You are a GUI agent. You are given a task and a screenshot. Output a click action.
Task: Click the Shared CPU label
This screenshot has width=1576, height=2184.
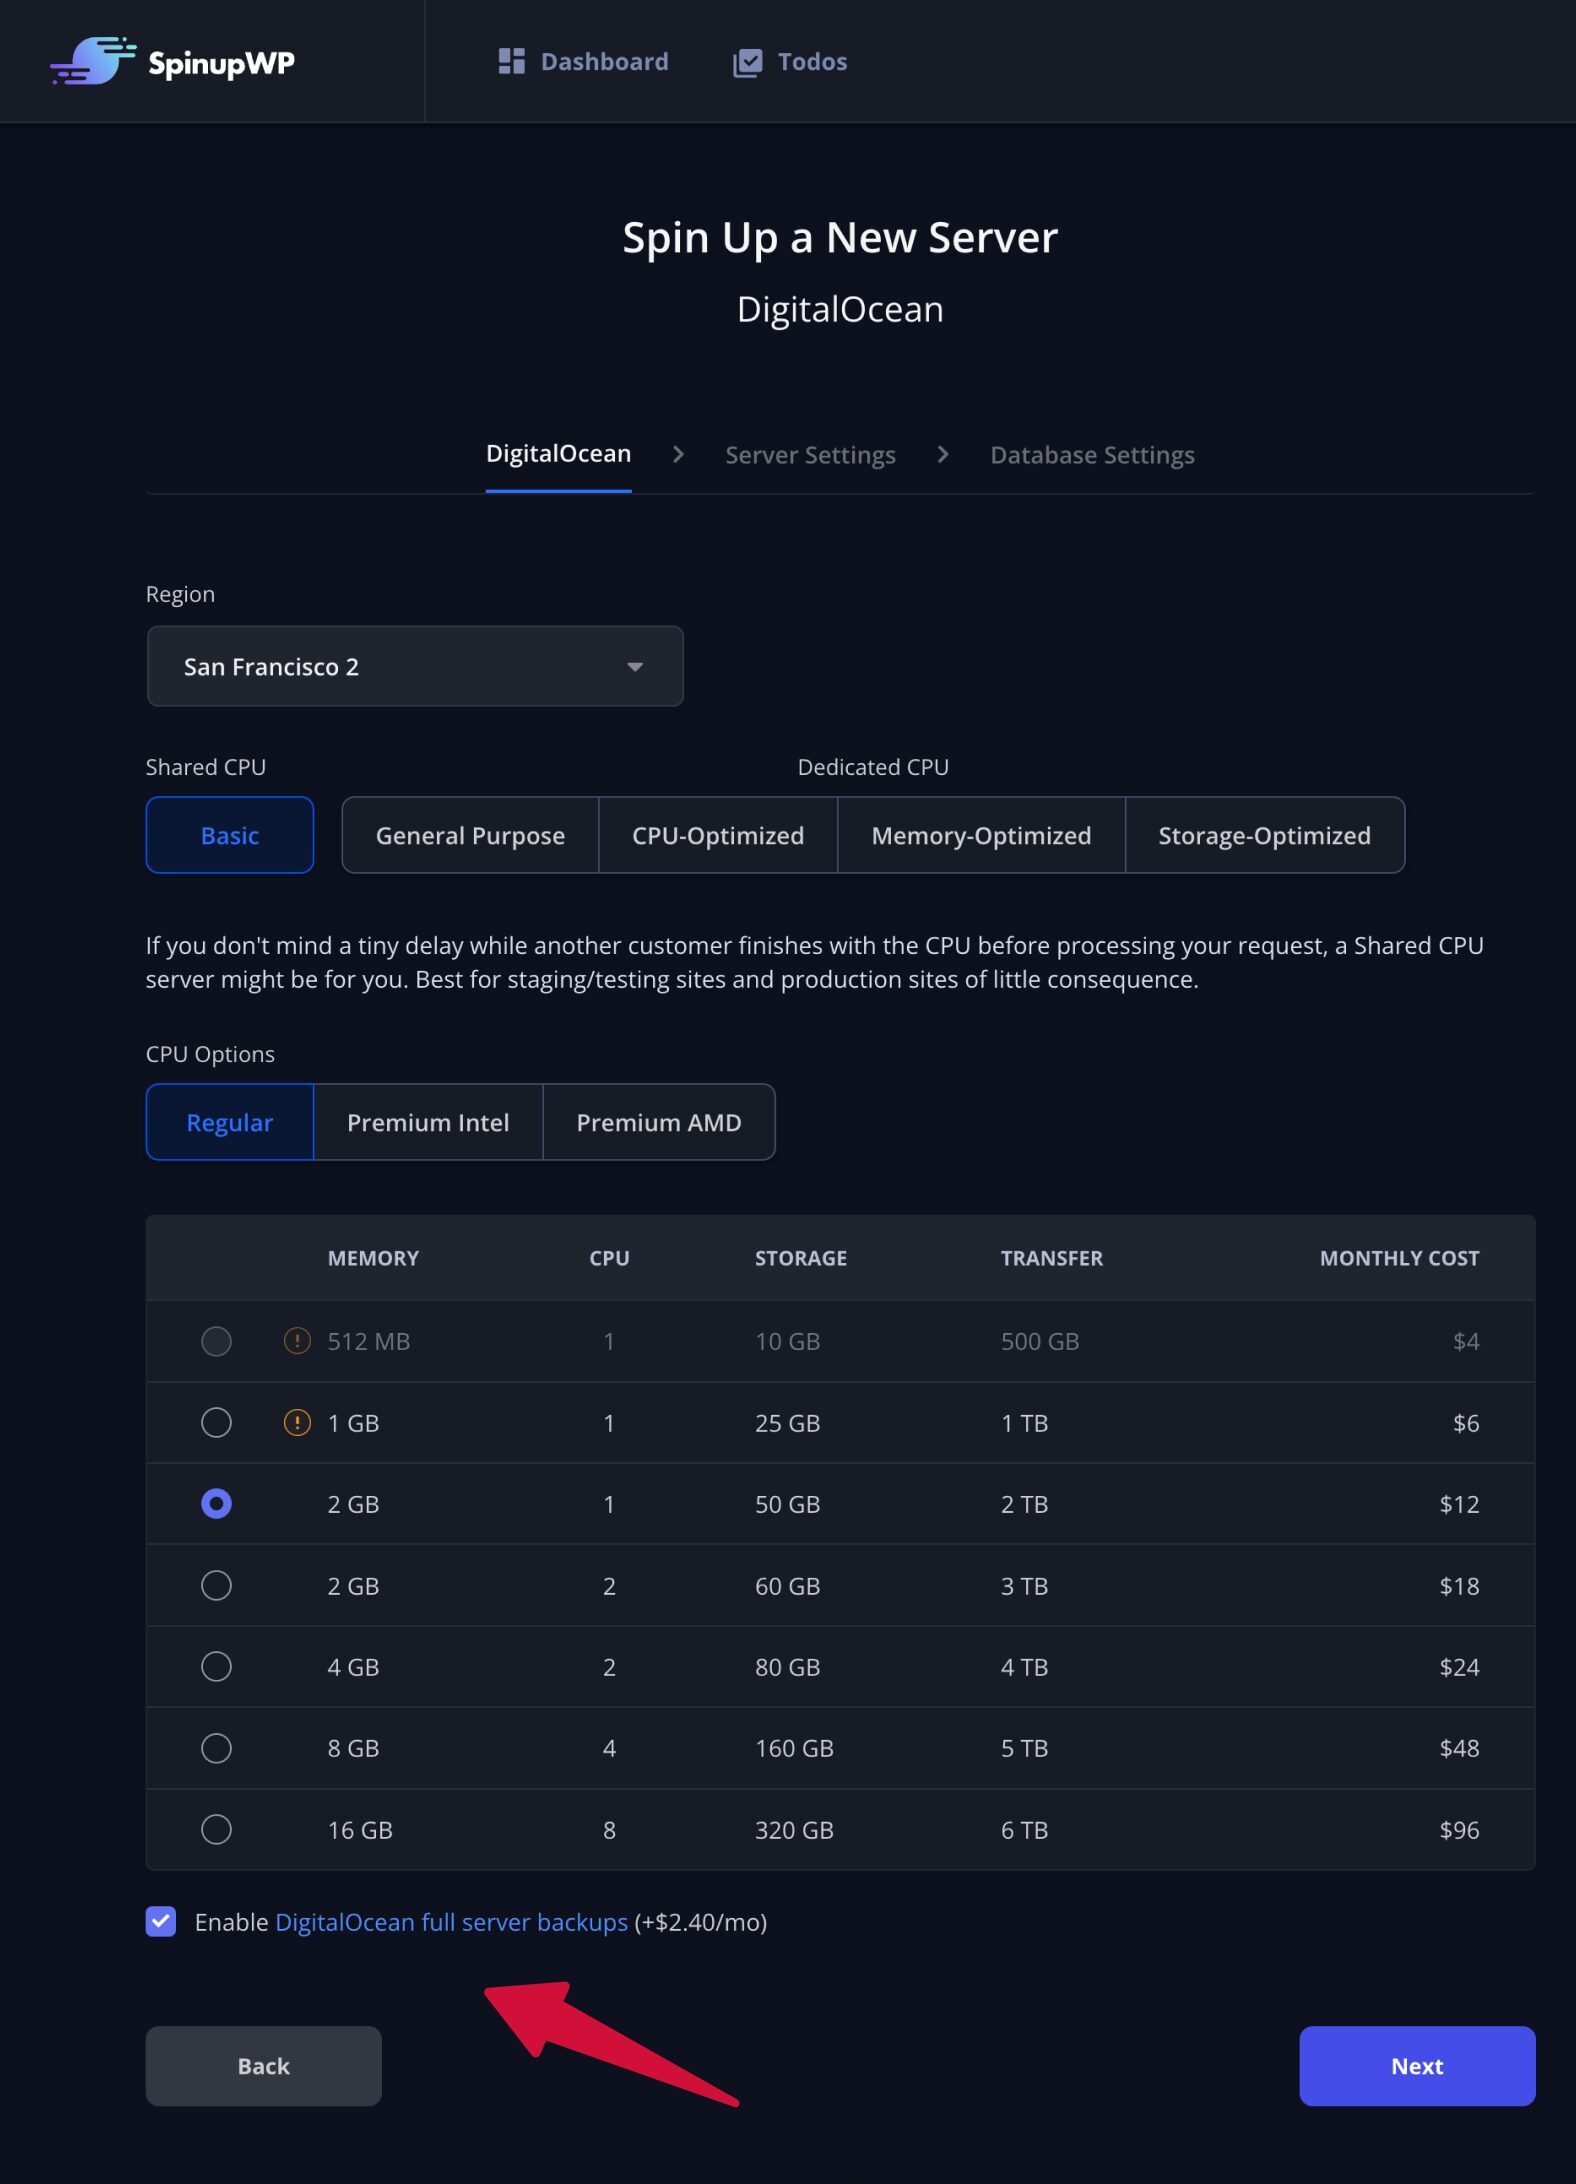click(206, 767)
